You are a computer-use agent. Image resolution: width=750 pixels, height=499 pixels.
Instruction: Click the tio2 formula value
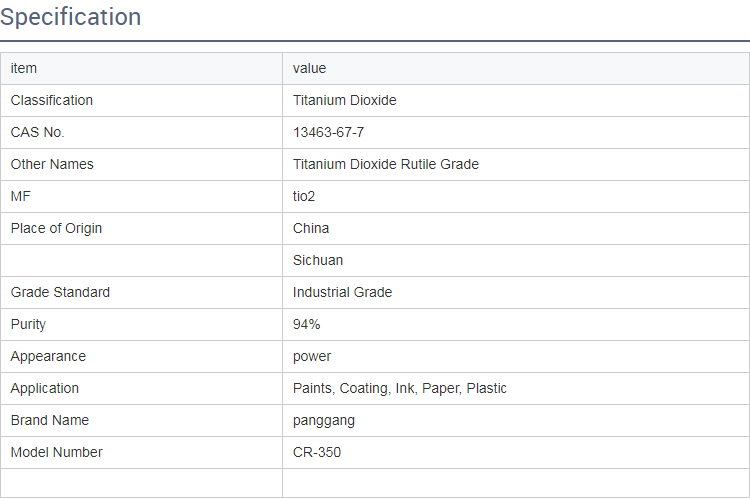[305, 196]
